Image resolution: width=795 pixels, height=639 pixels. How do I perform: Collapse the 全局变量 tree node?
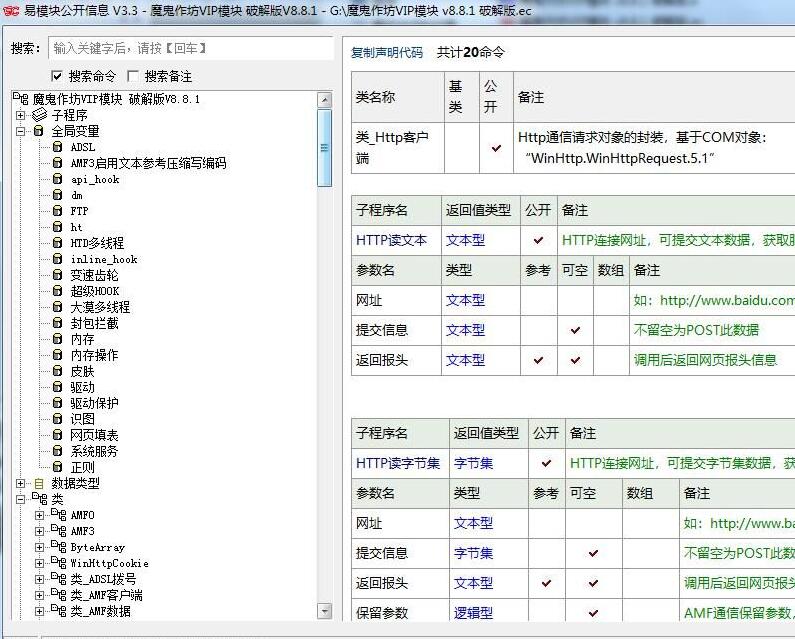[x=20, y=131]
